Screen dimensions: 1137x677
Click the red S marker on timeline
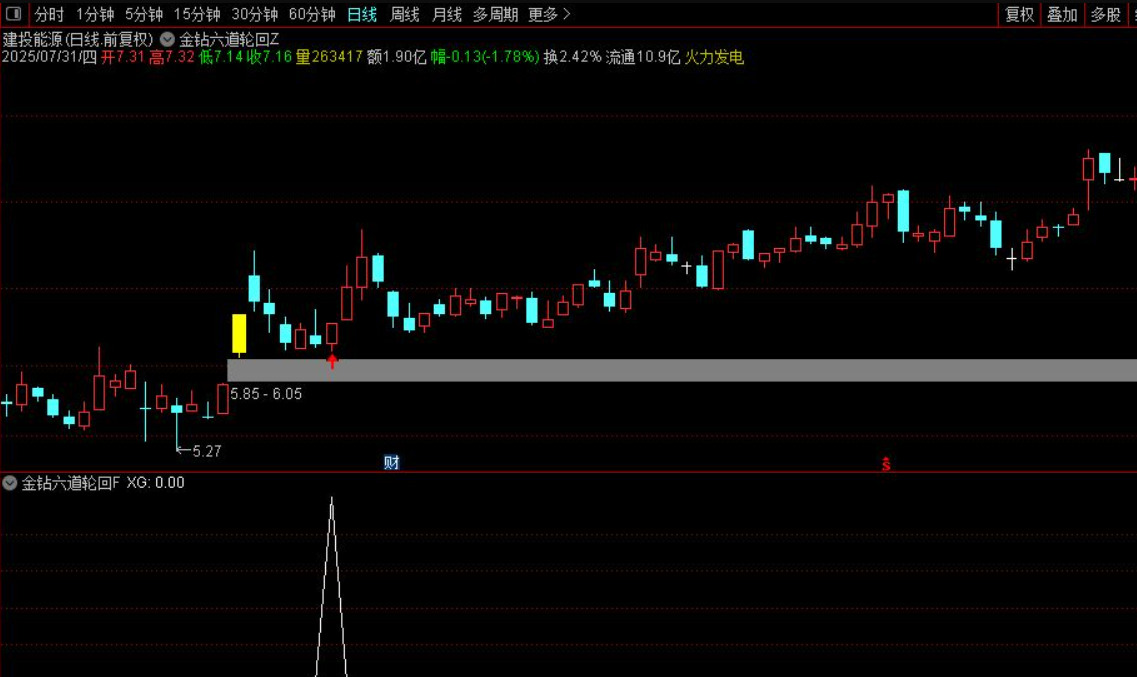[x=886, y=463]
